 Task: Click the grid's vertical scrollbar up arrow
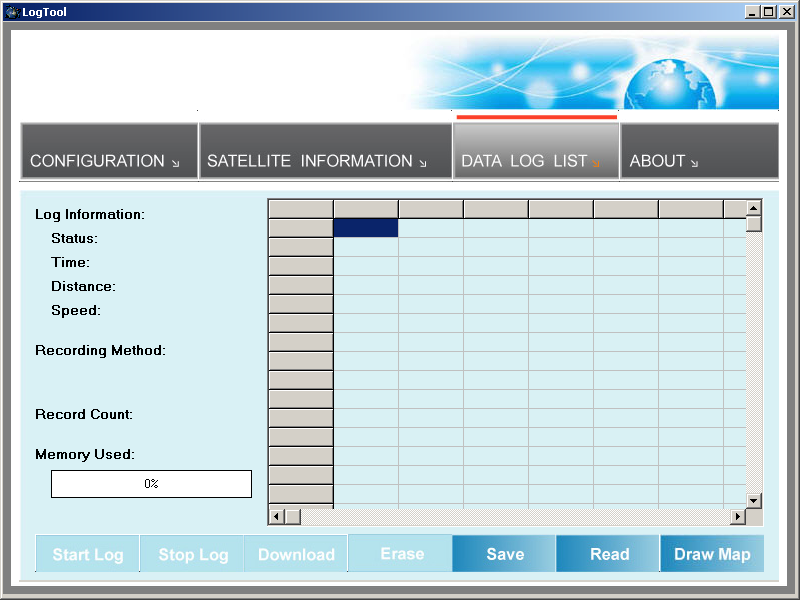(x=754, y=208)
